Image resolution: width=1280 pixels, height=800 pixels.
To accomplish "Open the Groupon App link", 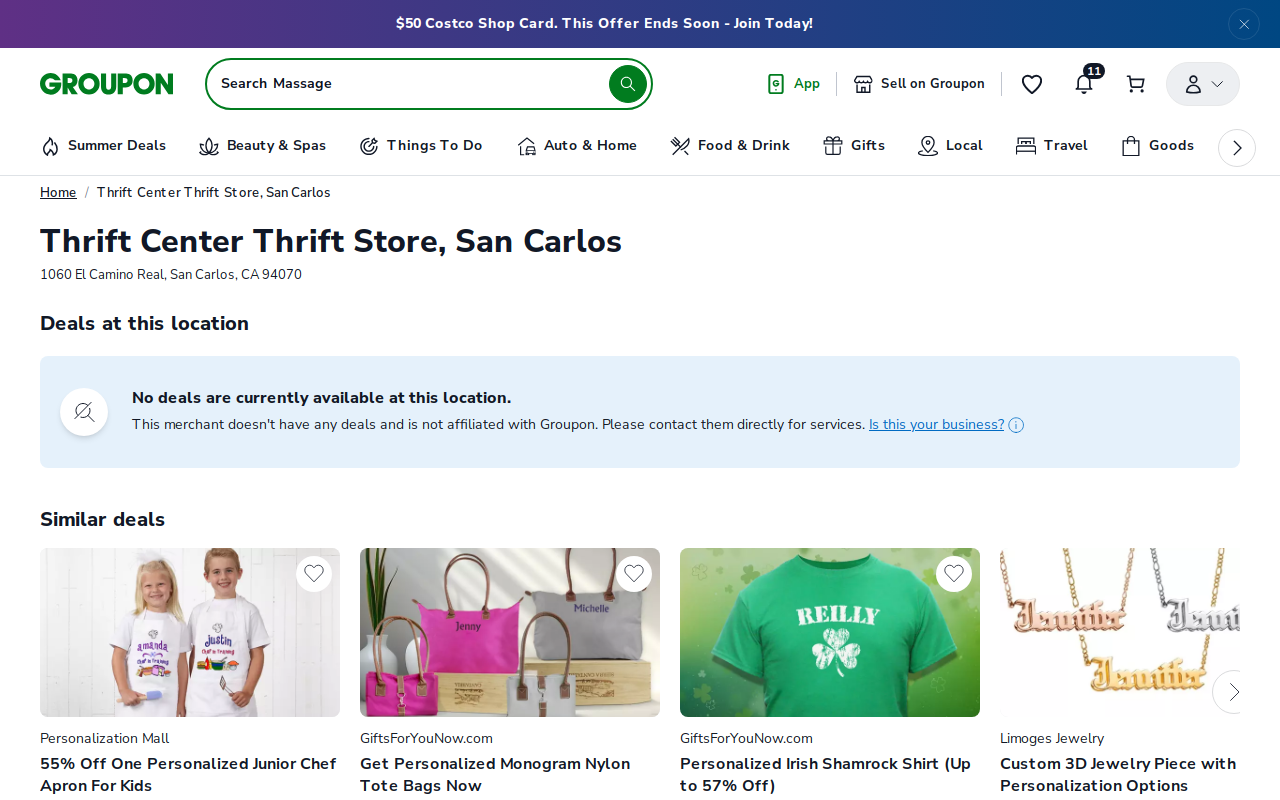I will [794, 84].
